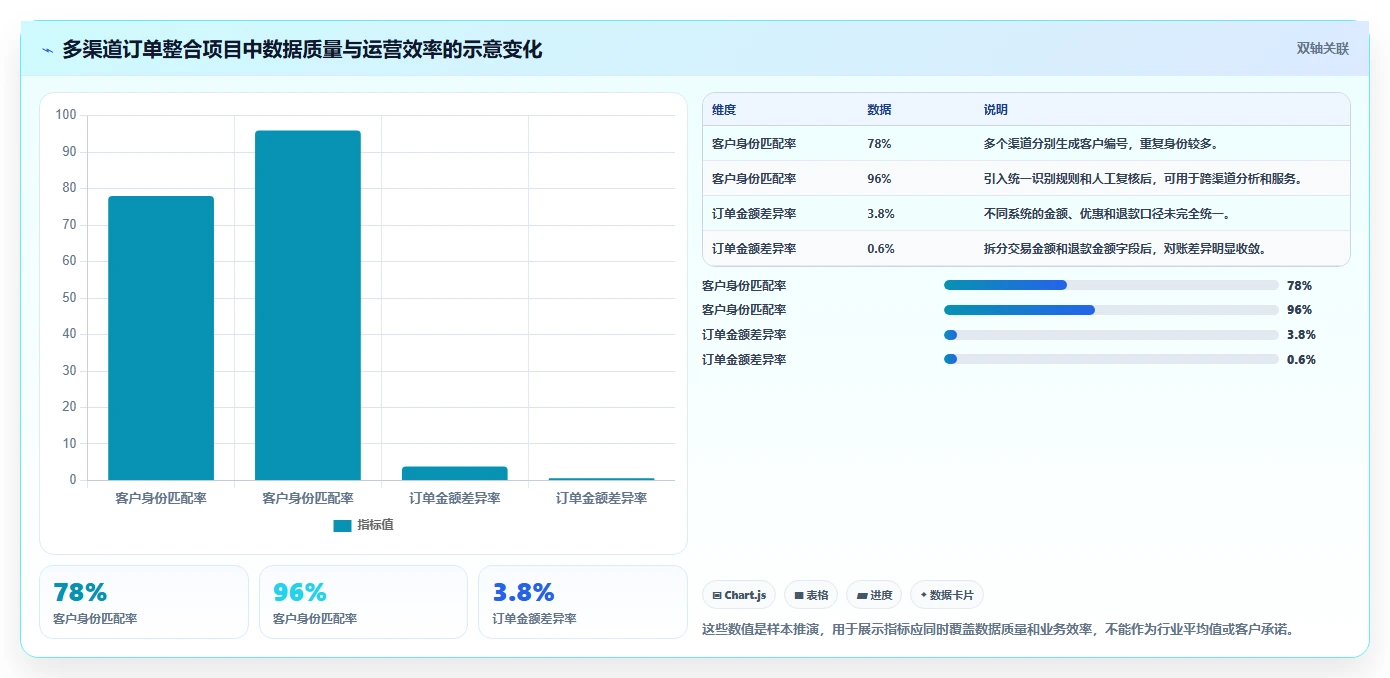Click 客户身份匹配率 label beside 96% progress bar
The height and width of the screenshot is (678, 1390).
(x=744, y=310)
